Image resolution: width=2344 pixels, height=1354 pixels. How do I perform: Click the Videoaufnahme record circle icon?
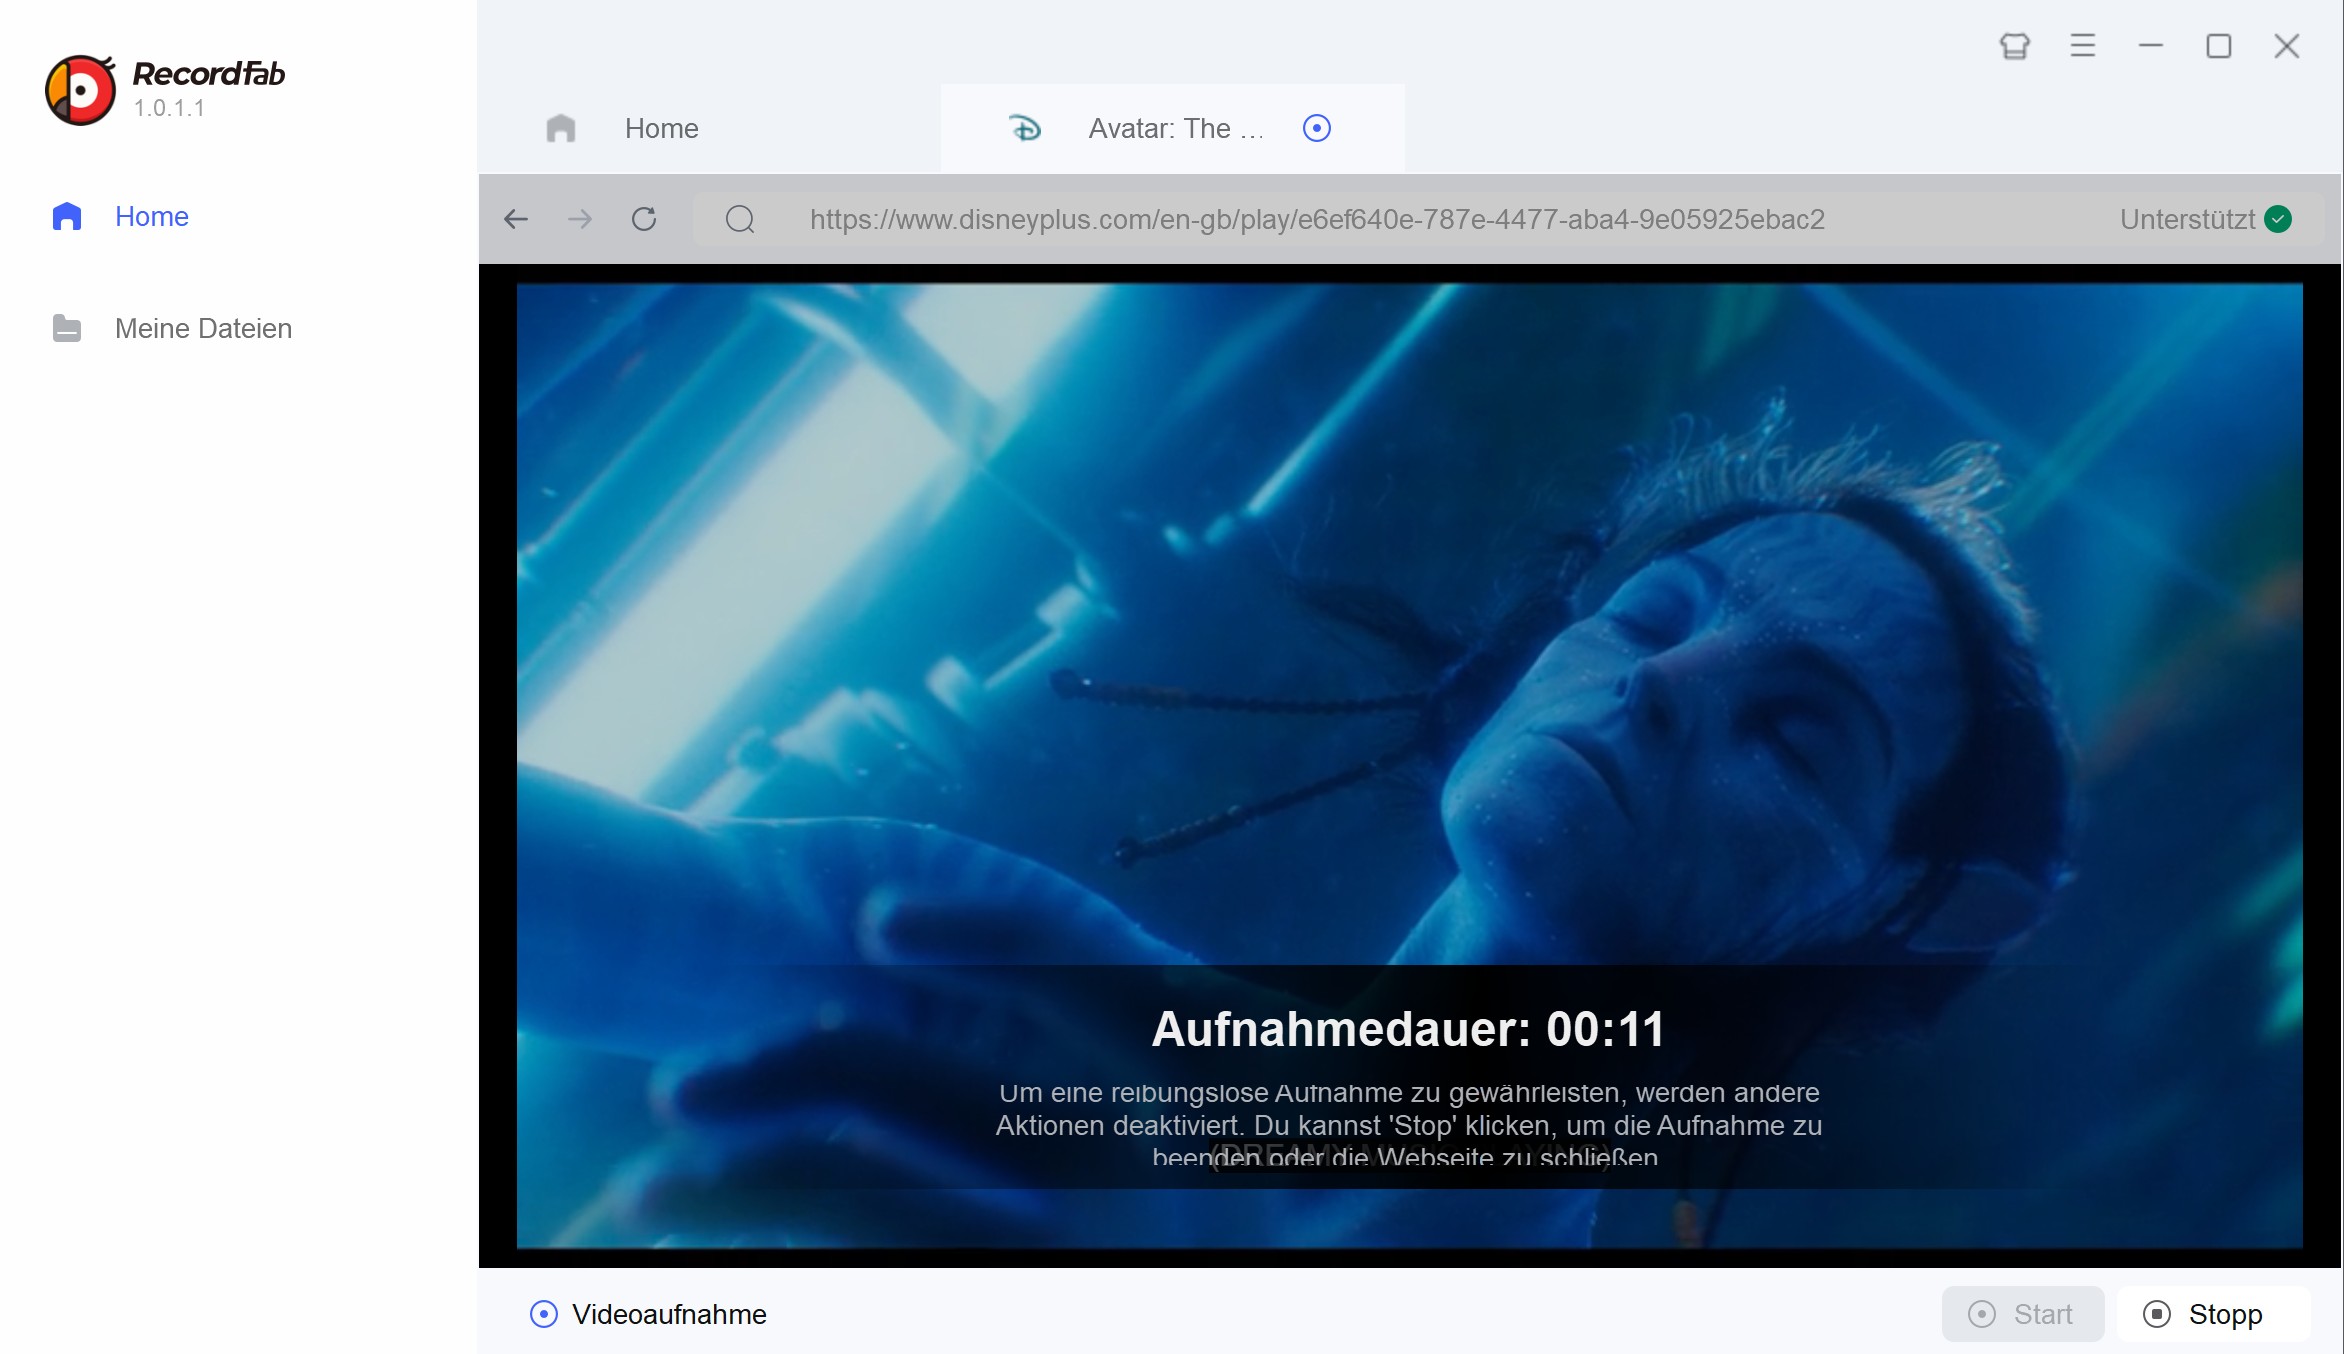(543, 1314)
